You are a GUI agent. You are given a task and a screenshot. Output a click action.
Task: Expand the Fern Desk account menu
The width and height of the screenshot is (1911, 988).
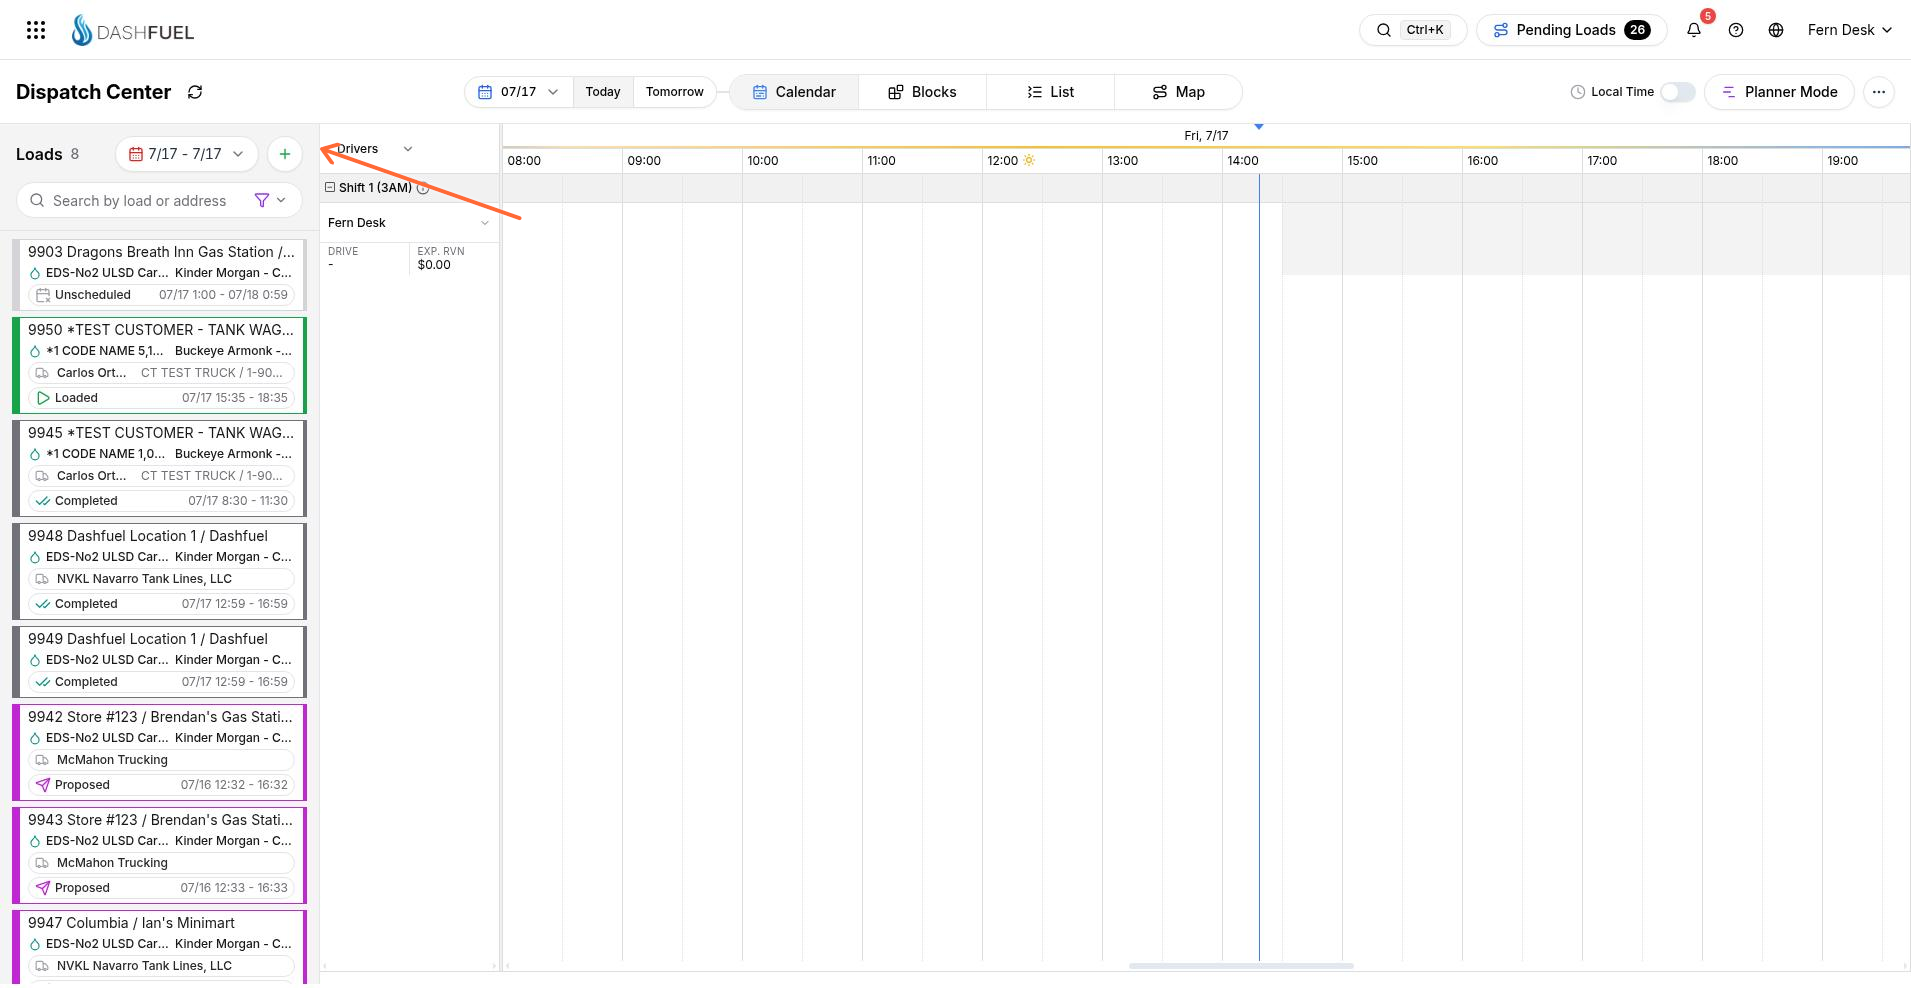click(x=1849, y=30)
